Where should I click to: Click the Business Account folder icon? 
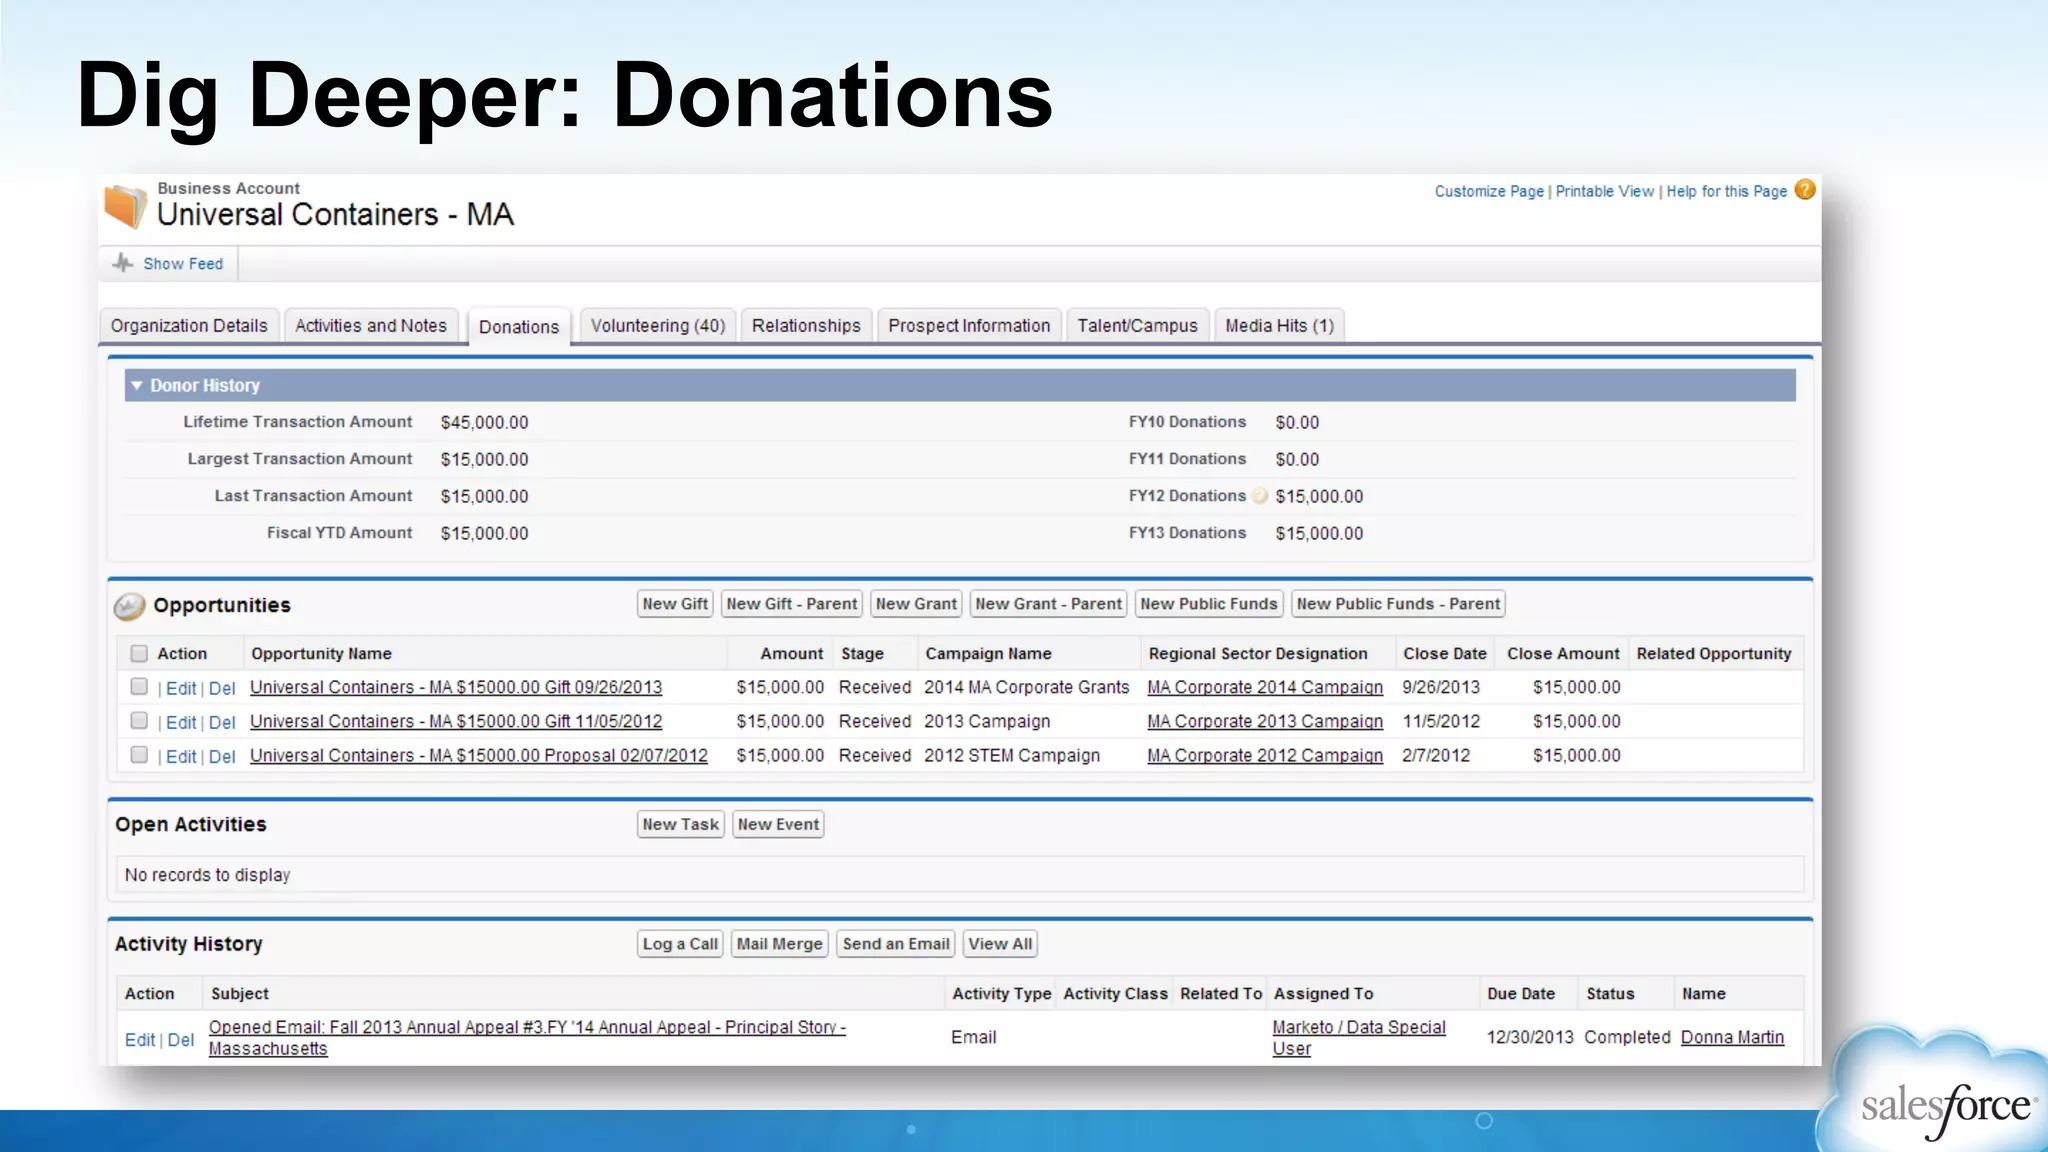click(x=126, y=206)
